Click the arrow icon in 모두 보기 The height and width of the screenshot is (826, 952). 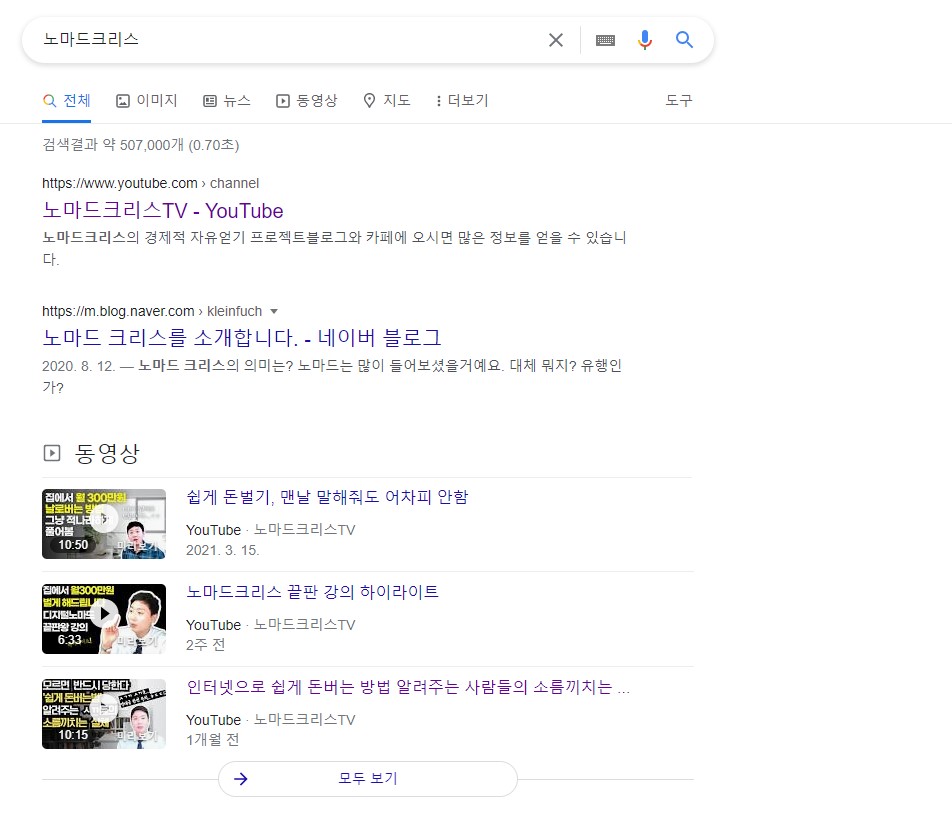click(241, 779)
